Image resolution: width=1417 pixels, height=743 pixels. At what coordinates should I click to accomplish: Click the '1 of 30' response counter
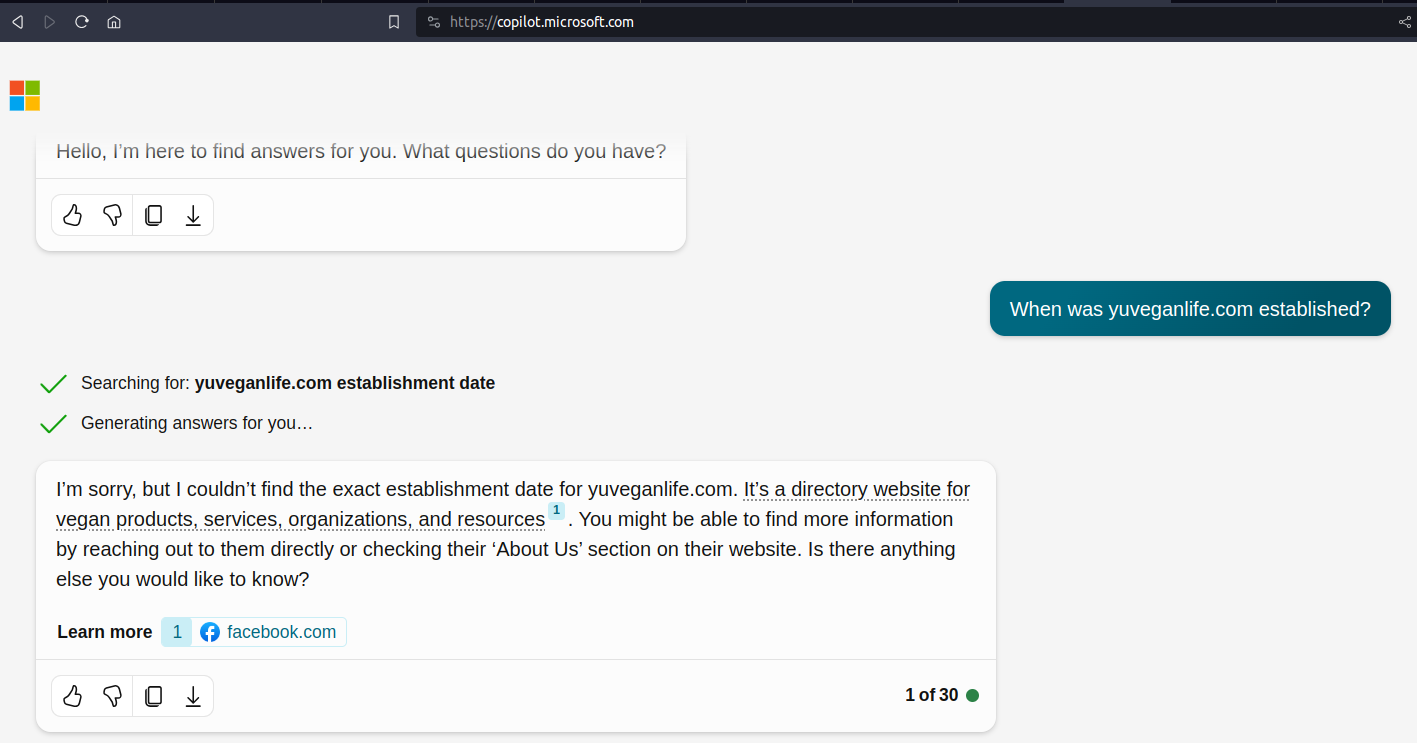tap(931, 695)
